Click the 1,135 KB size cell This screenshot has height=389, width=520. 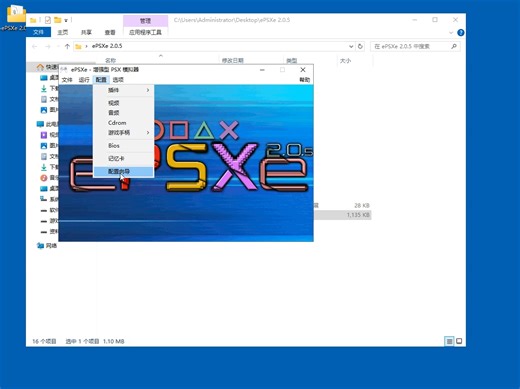point(358,215)
